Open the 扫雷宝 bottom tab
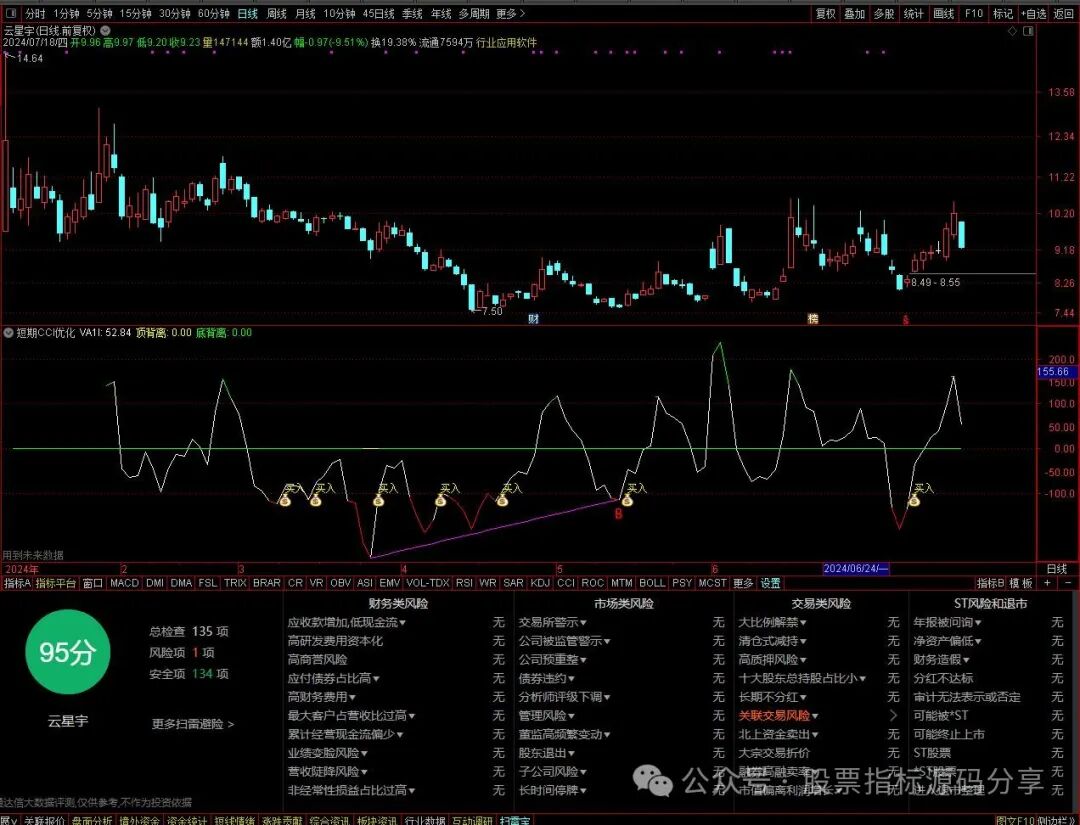1080x825 pixels. pyautogui.click(x=515, y=820)
